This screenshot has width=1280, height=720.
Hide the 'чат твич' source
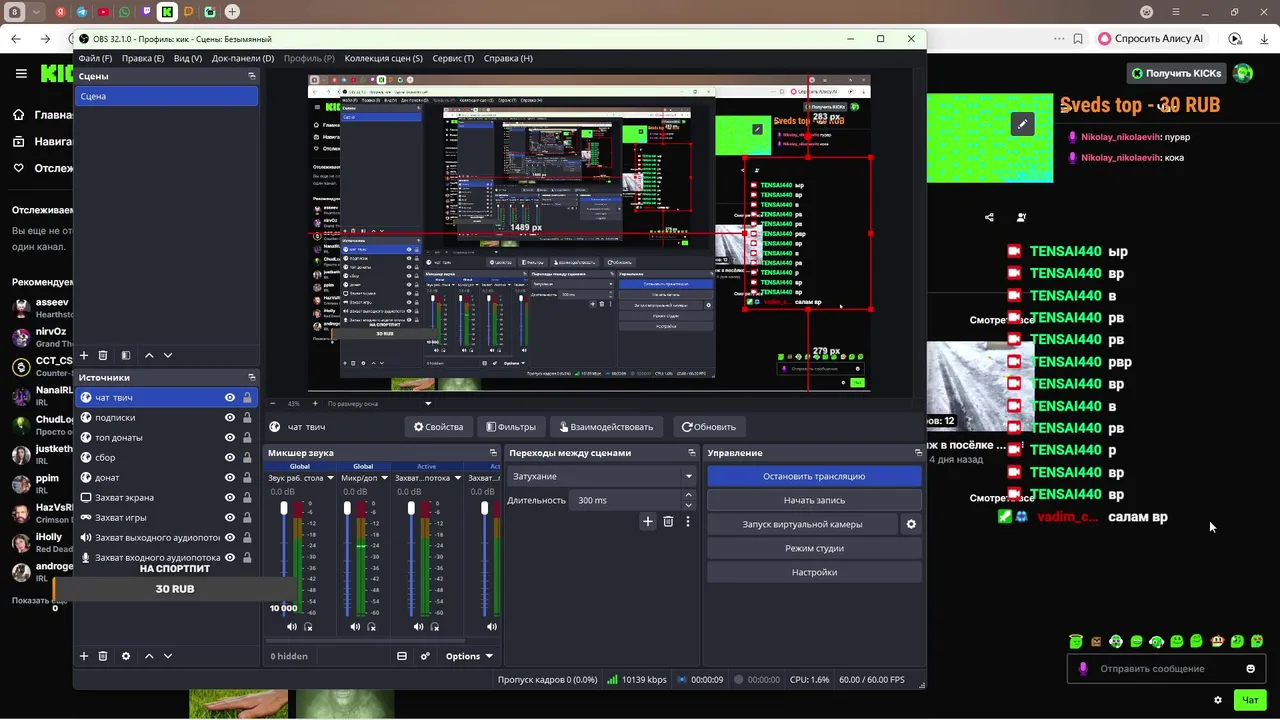coord(230,398)
